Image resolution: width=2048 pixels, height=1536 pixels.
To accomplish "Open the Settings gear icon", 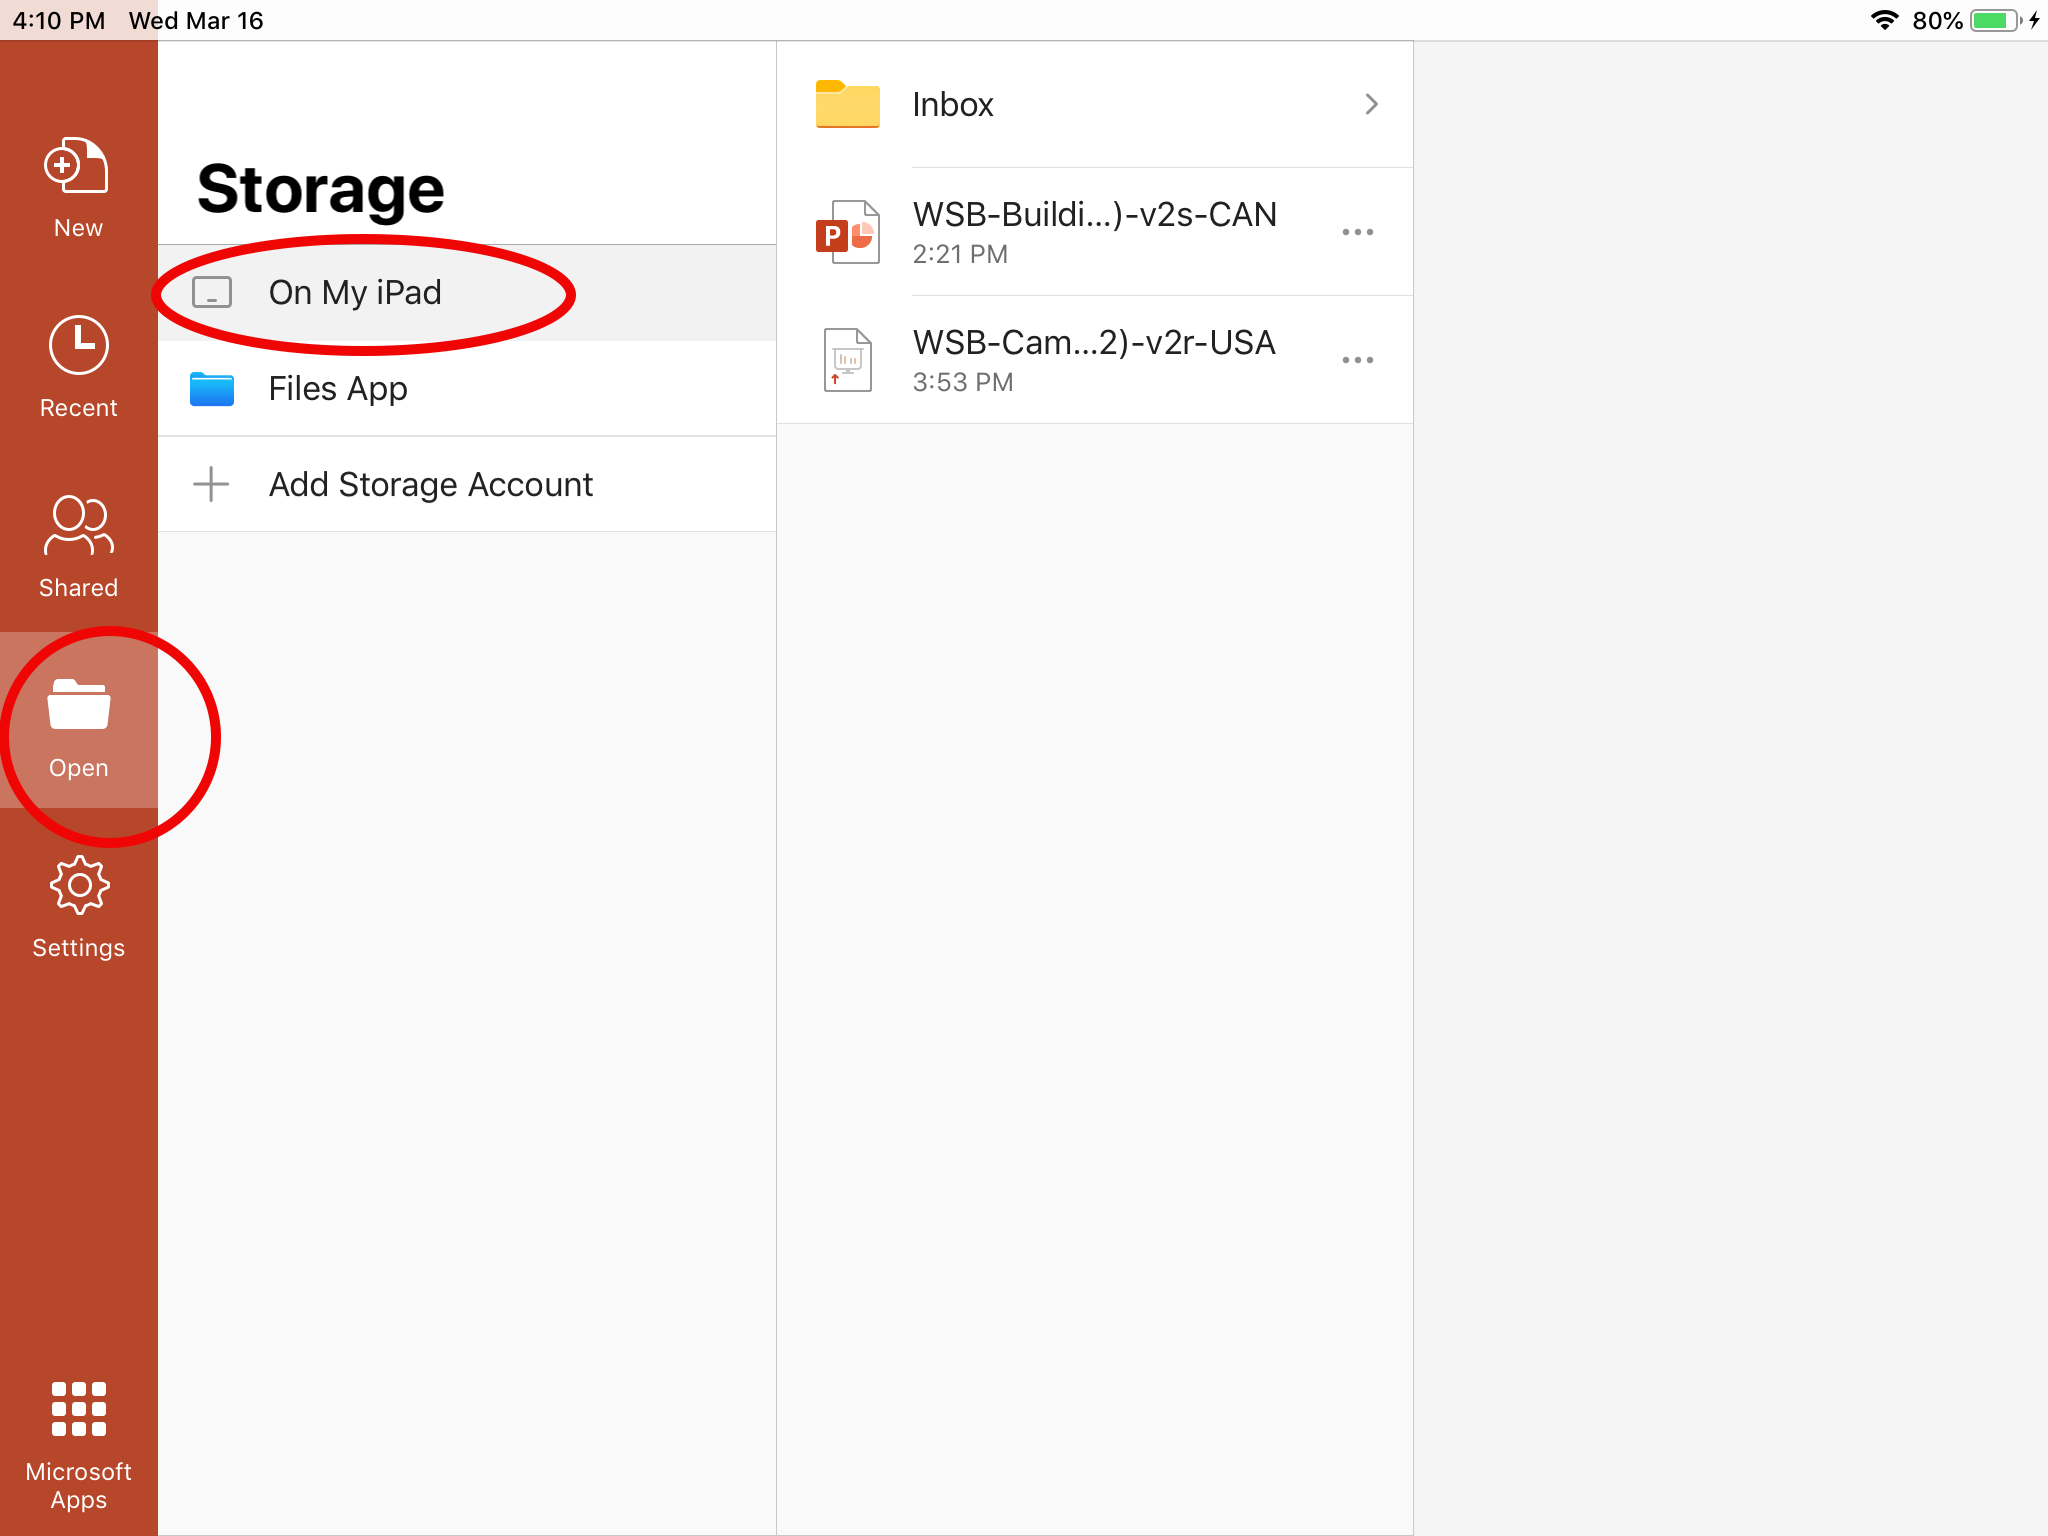I will tap(78, 885).
